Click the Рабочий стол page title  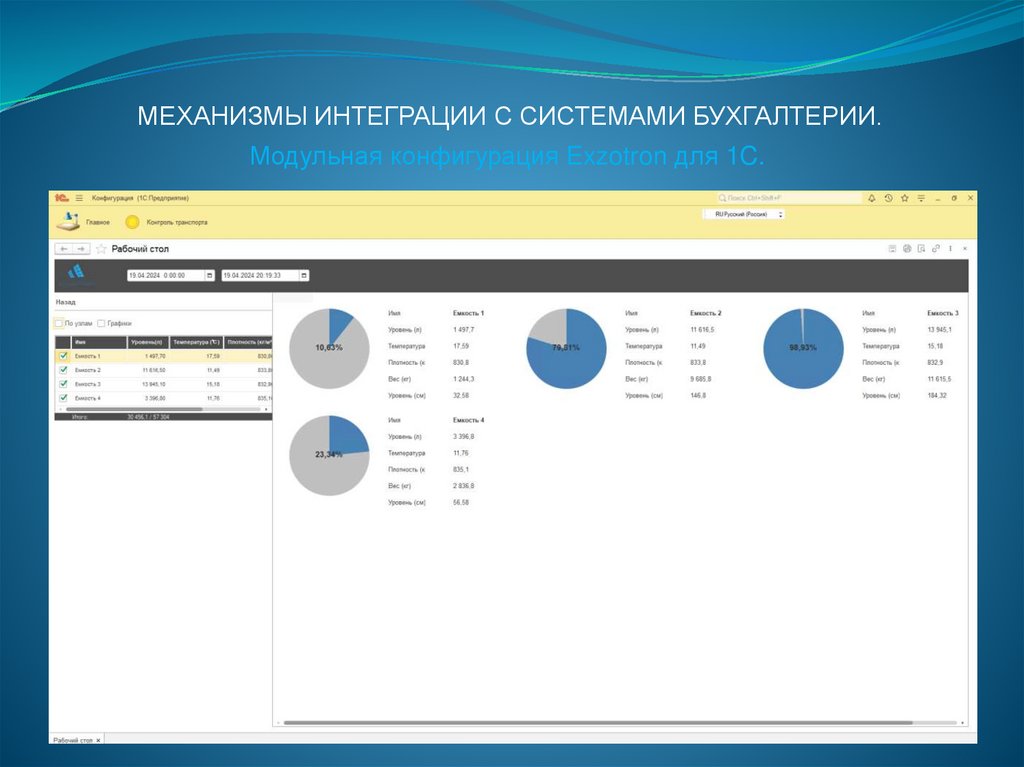[x=140, y=249]
